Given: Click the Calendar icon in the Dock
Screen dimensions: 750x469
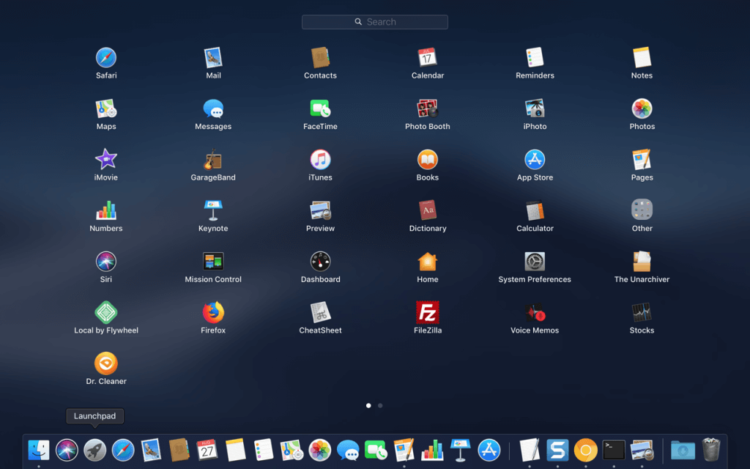Looking at the screenshot, I should tap(207, 450).
